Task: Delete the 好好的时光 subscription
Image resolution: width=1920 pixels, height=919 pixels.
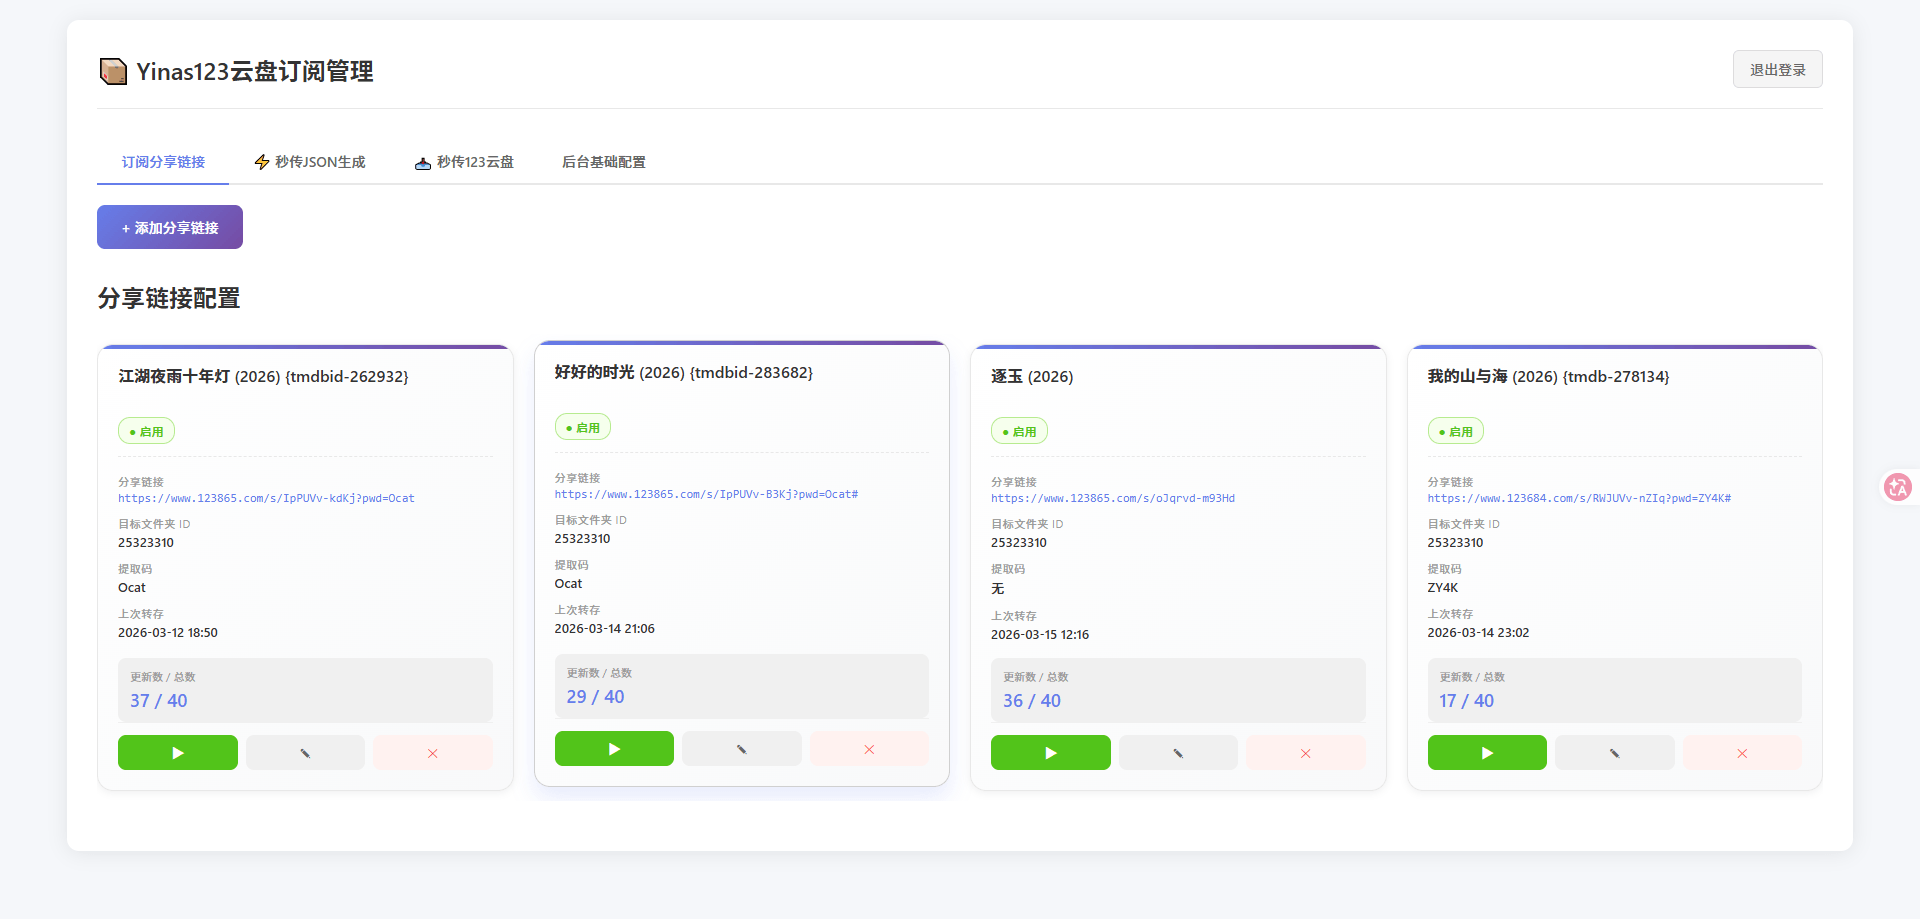Action: point(869,749)
